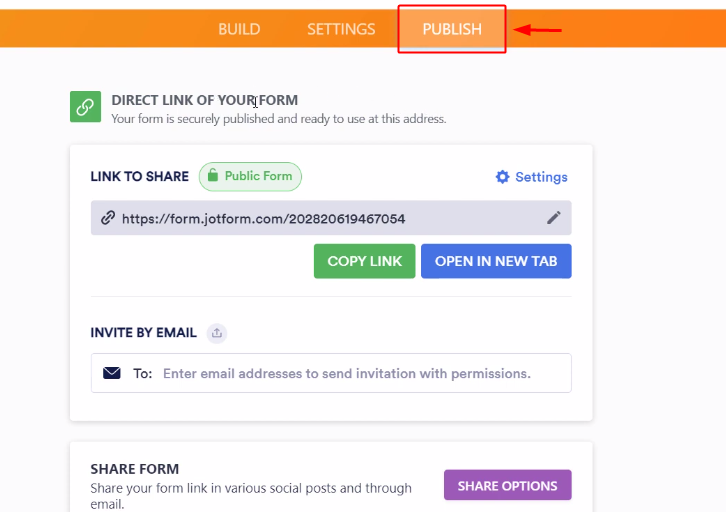Open the SETTINGS tab
The image size is (726, 512).
coord(341,29)
